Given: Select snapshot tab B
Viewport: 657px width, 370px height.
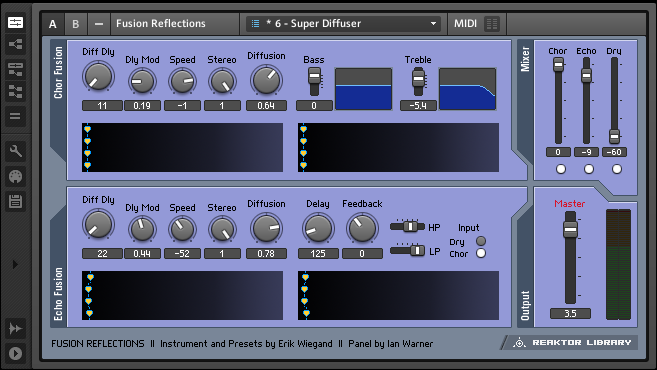Looking at the screenshot, I should [75, 24].
